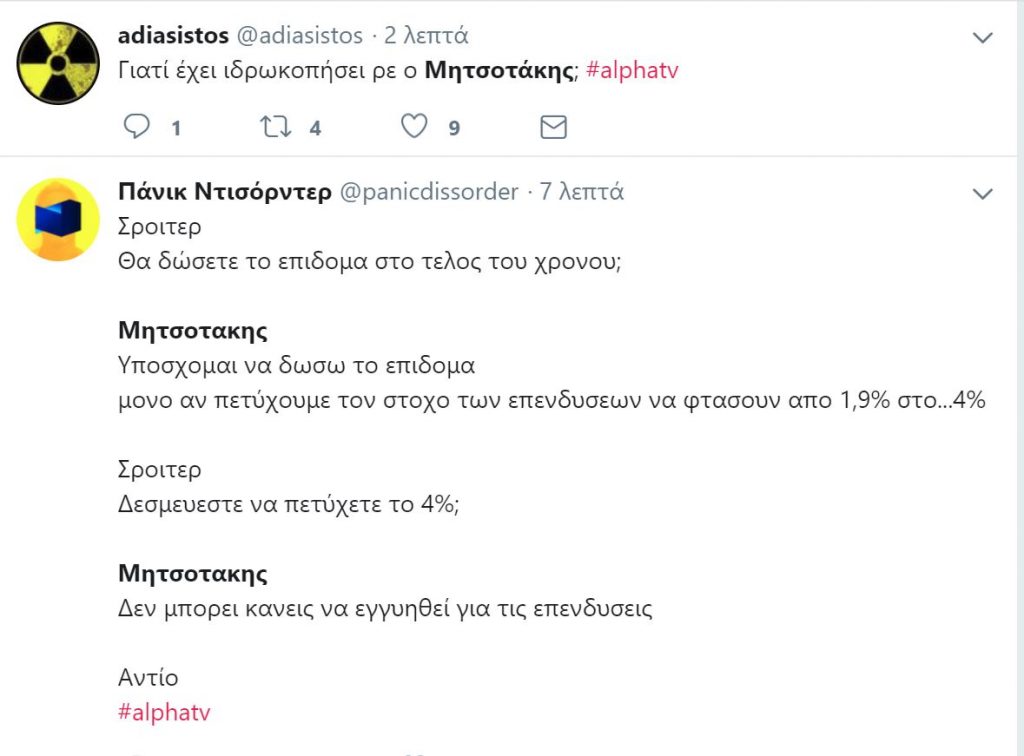1024x756 pixels.
Task: Open the adiasistos radioactive avatar
Action: coord(58,63)
